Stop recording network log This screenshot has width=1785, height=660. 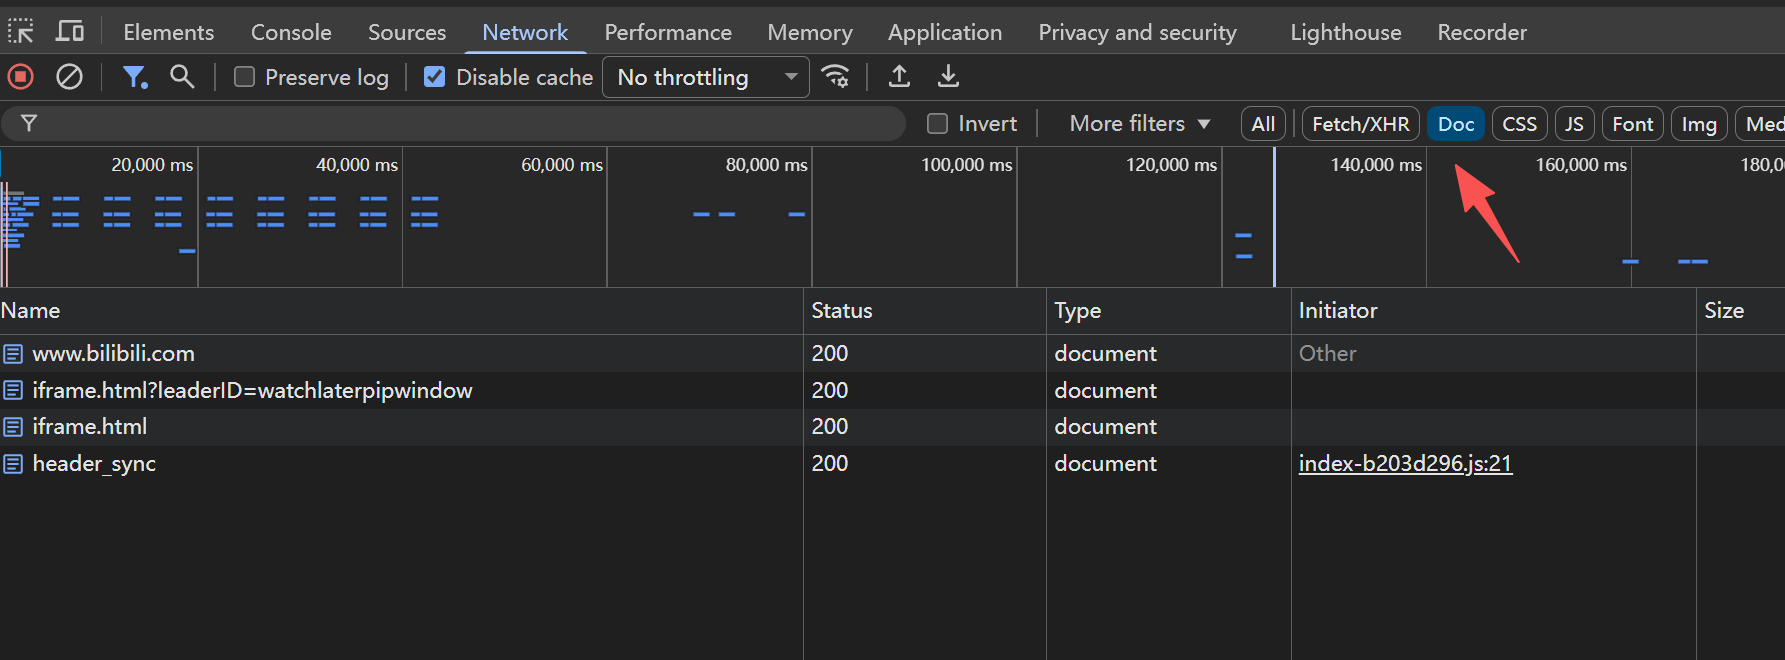point(21,77)
